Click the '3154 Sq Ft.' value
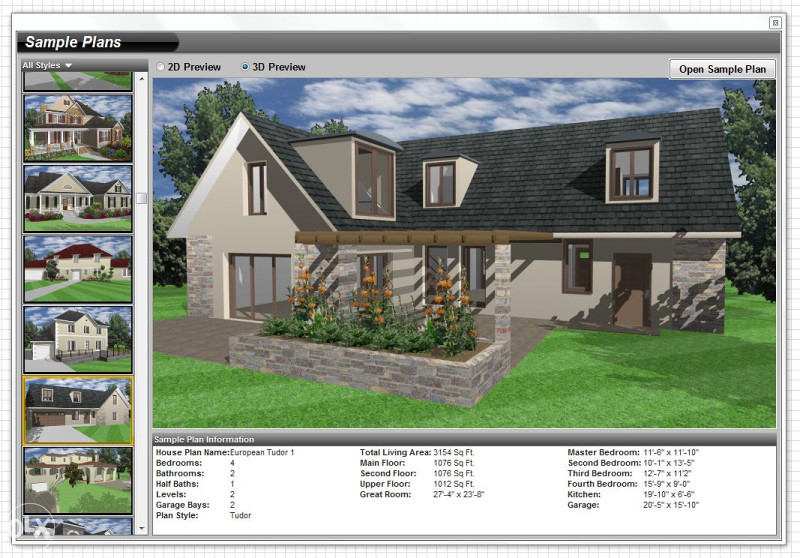The image size is (800, 558). click(x=454, y=452)
